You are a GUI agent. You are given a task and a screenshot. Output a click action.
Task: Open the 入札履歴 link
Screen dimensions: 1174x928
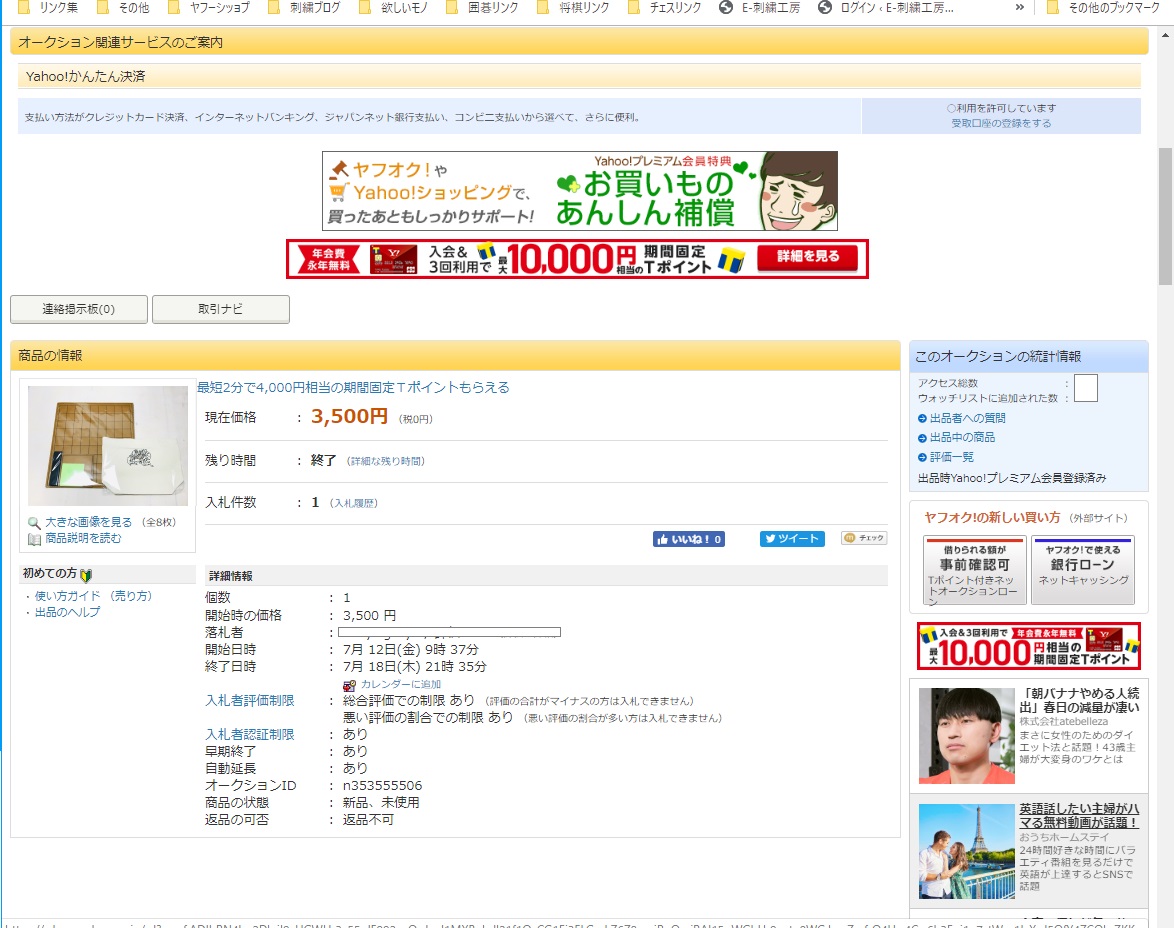tap(353, 503)
